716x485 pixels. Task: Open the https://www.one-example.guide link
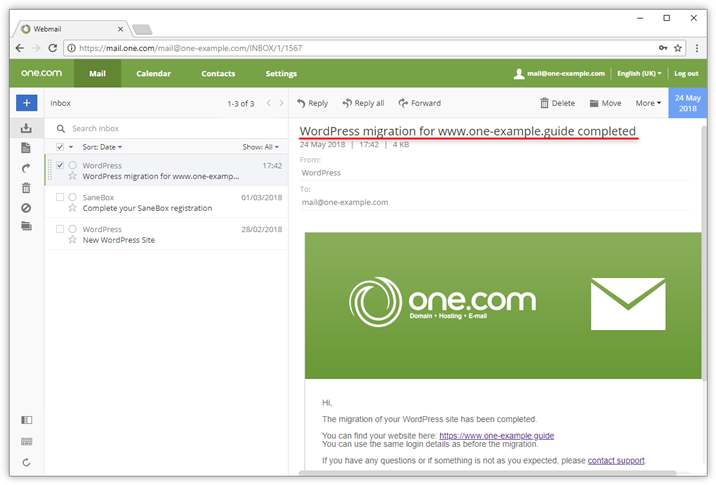[496, 436]
